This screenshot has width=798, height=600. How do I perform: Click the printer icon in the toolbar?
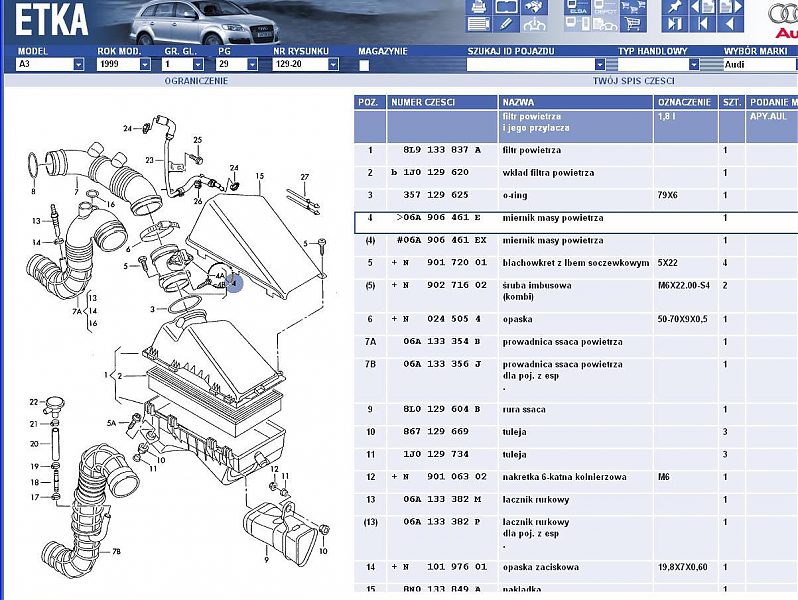[x=478, y=7]
